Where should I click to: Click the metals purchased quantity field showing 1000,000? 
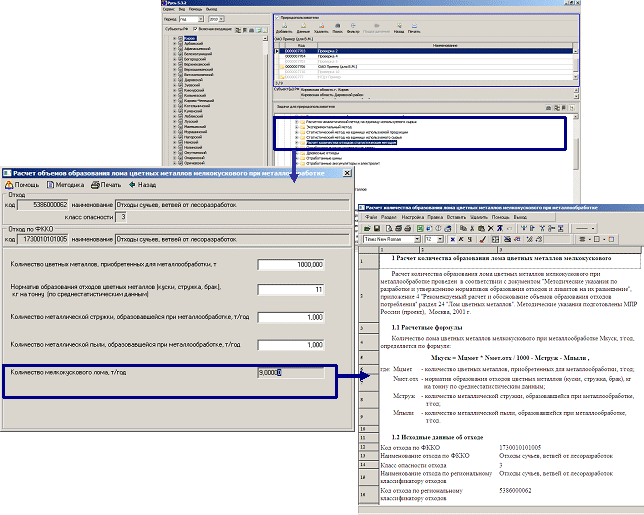(x=291, y=264)
